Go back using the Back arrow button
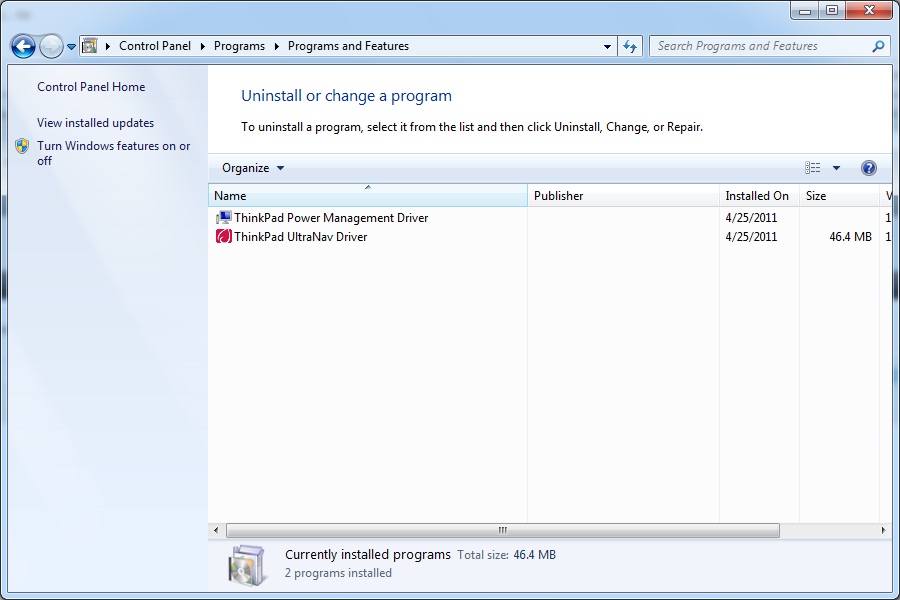Viewport: 900px width, 600px height. click(x=24, y=47)
